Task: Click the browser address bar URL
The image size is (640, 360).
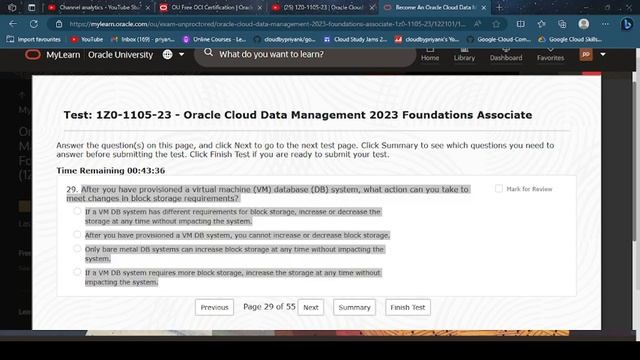Action: tap(267, 24)
